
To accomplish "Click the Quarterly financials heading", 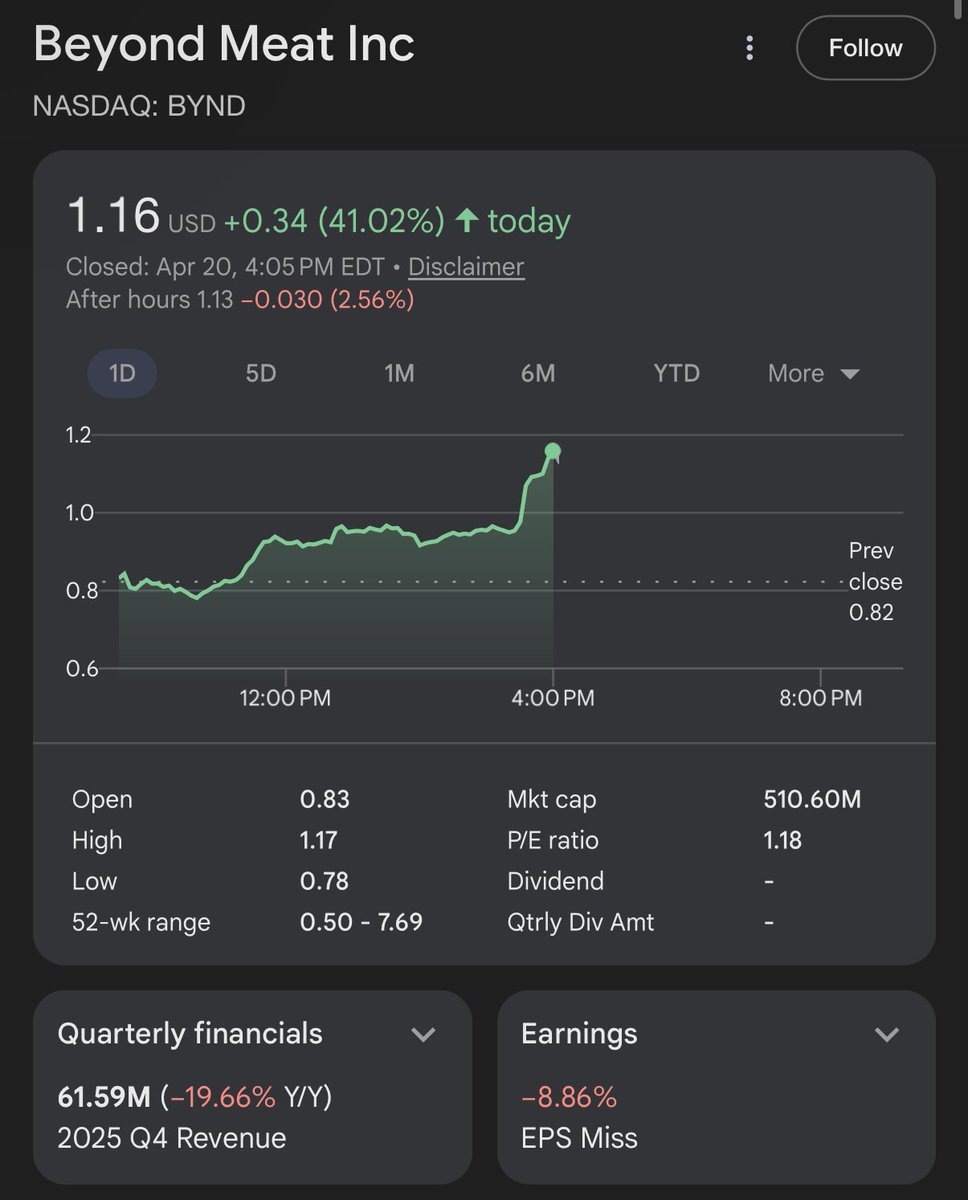I will coord(190,1033).
